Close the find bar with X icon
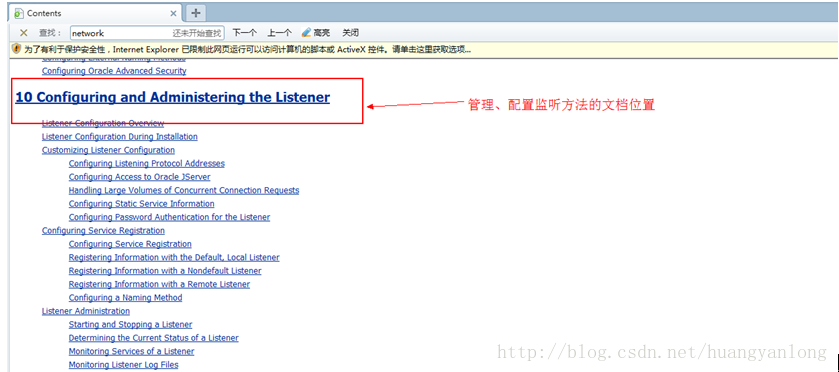The image size is (839, 372). click(24, 33)
